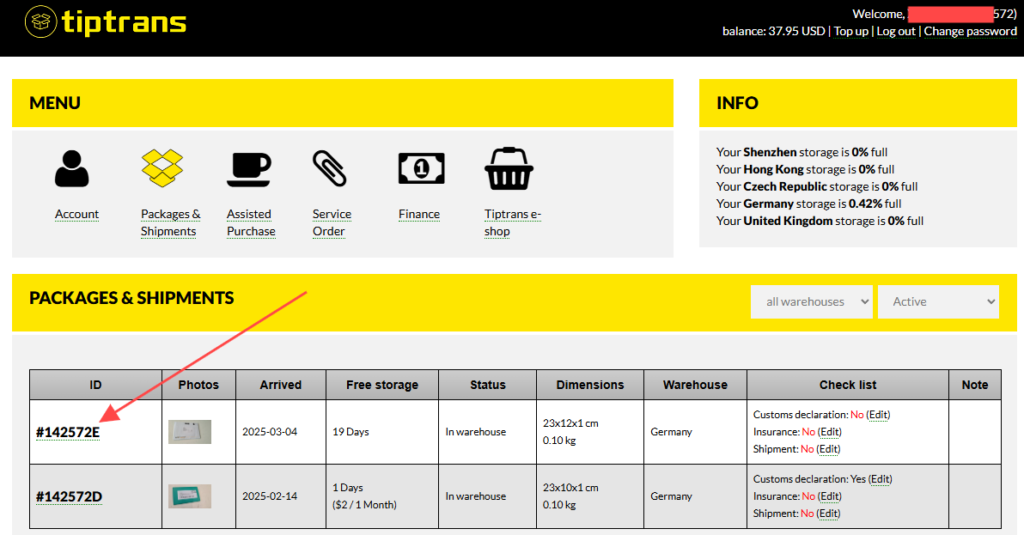1024x535 pixels.
Task: Edit Shipment for package #142572D
Action: click(x=828, y=514)
